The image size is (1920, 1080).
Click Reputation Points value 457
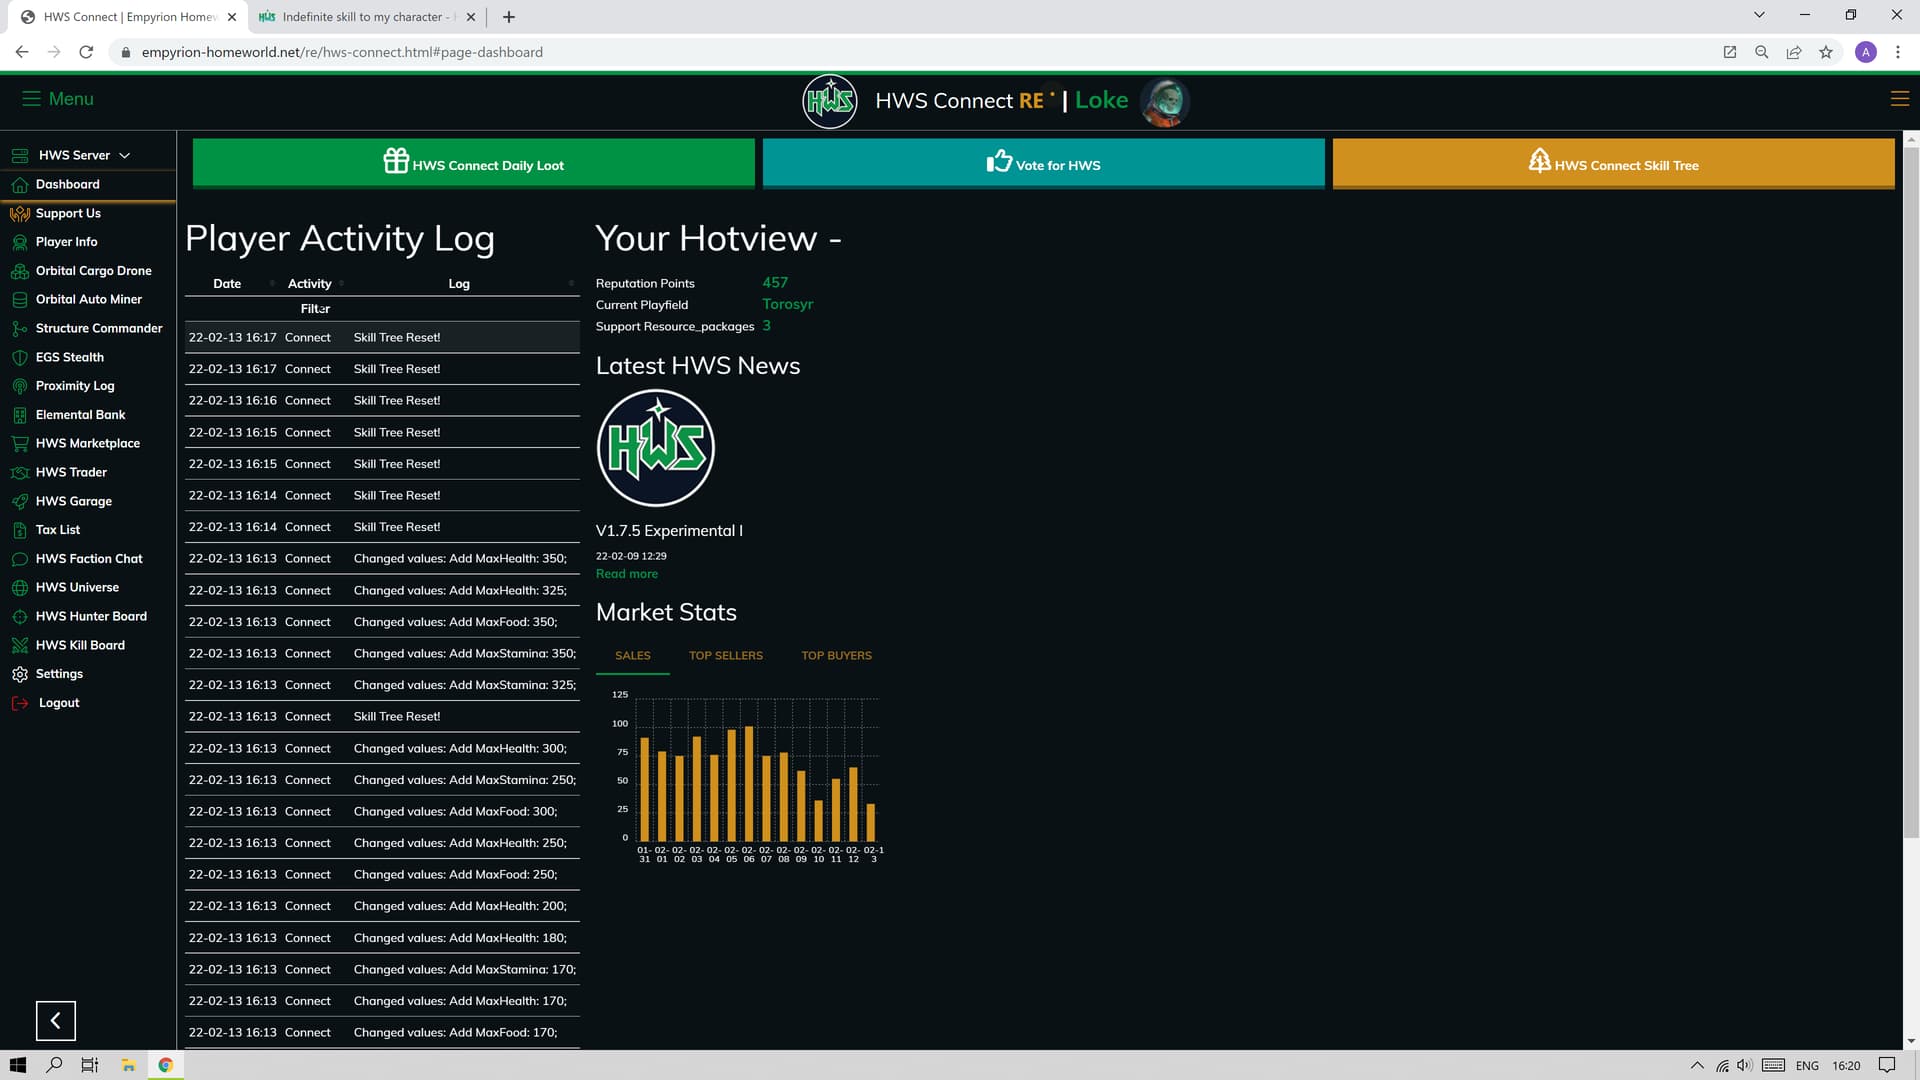click(x=775, y=283)
